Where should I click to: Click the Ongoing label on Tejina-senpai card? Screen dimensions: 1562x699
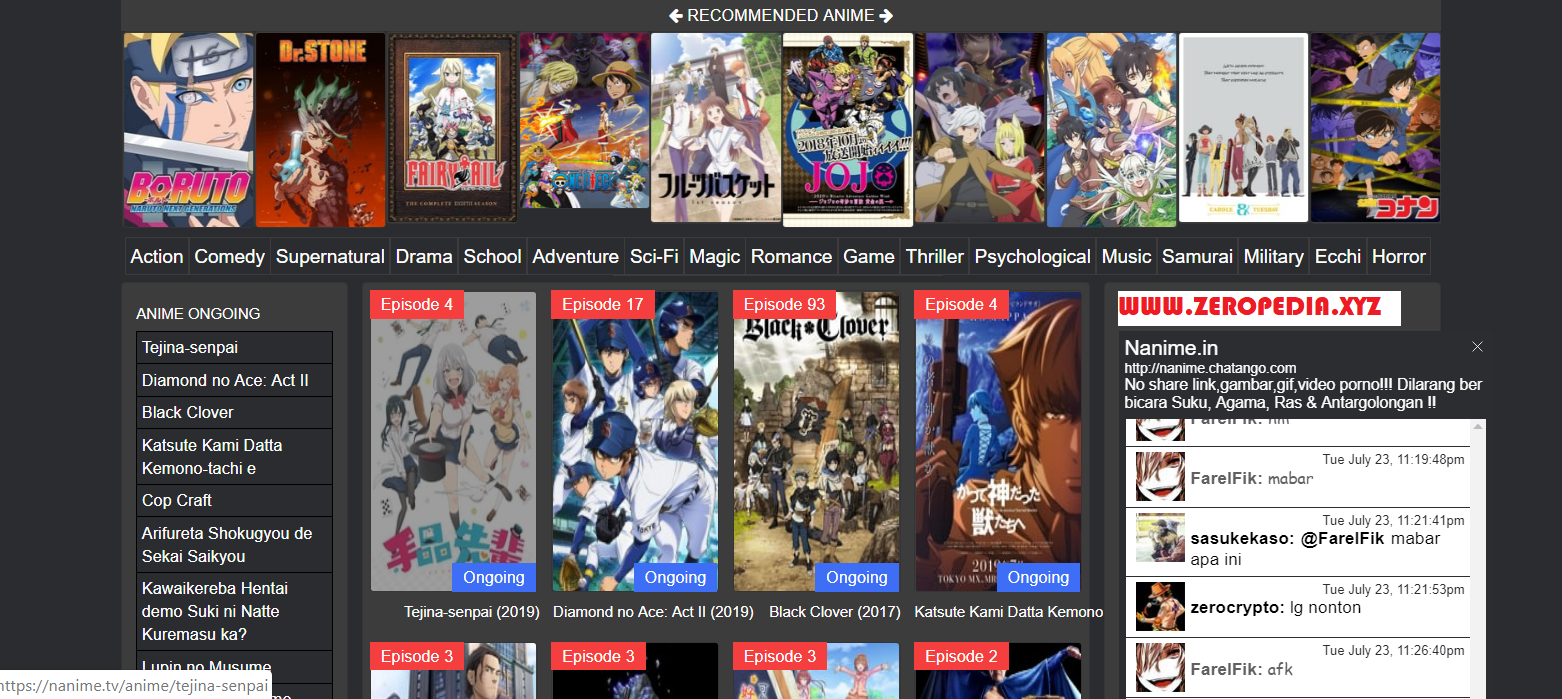coord(494,577)
